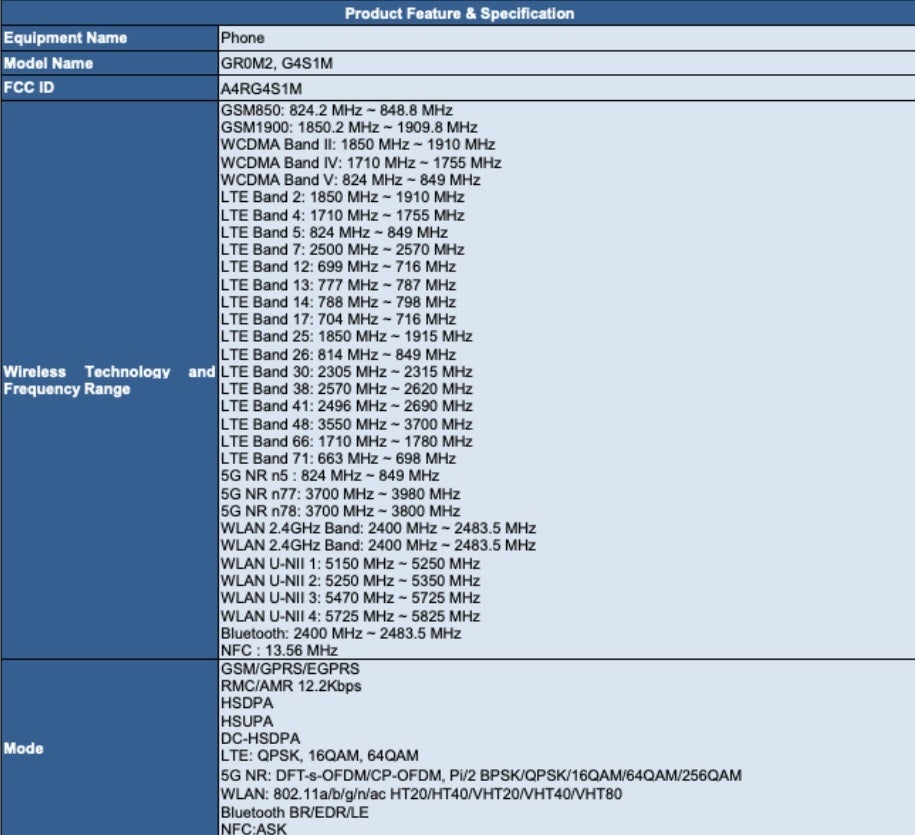Click the '5G NR n78: 3700 MHz' line
Screen dimensions: 915x835
tap(340, 511)
